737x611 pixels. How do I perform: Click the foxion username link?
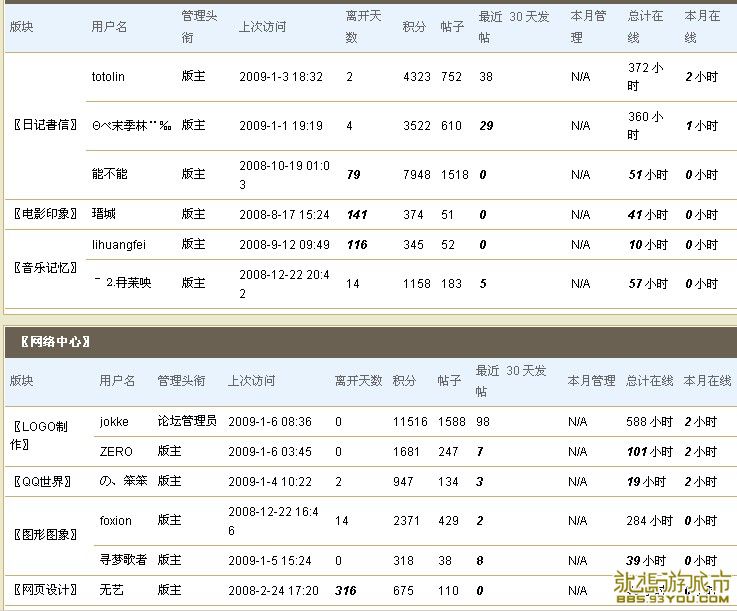pos(116,521)
